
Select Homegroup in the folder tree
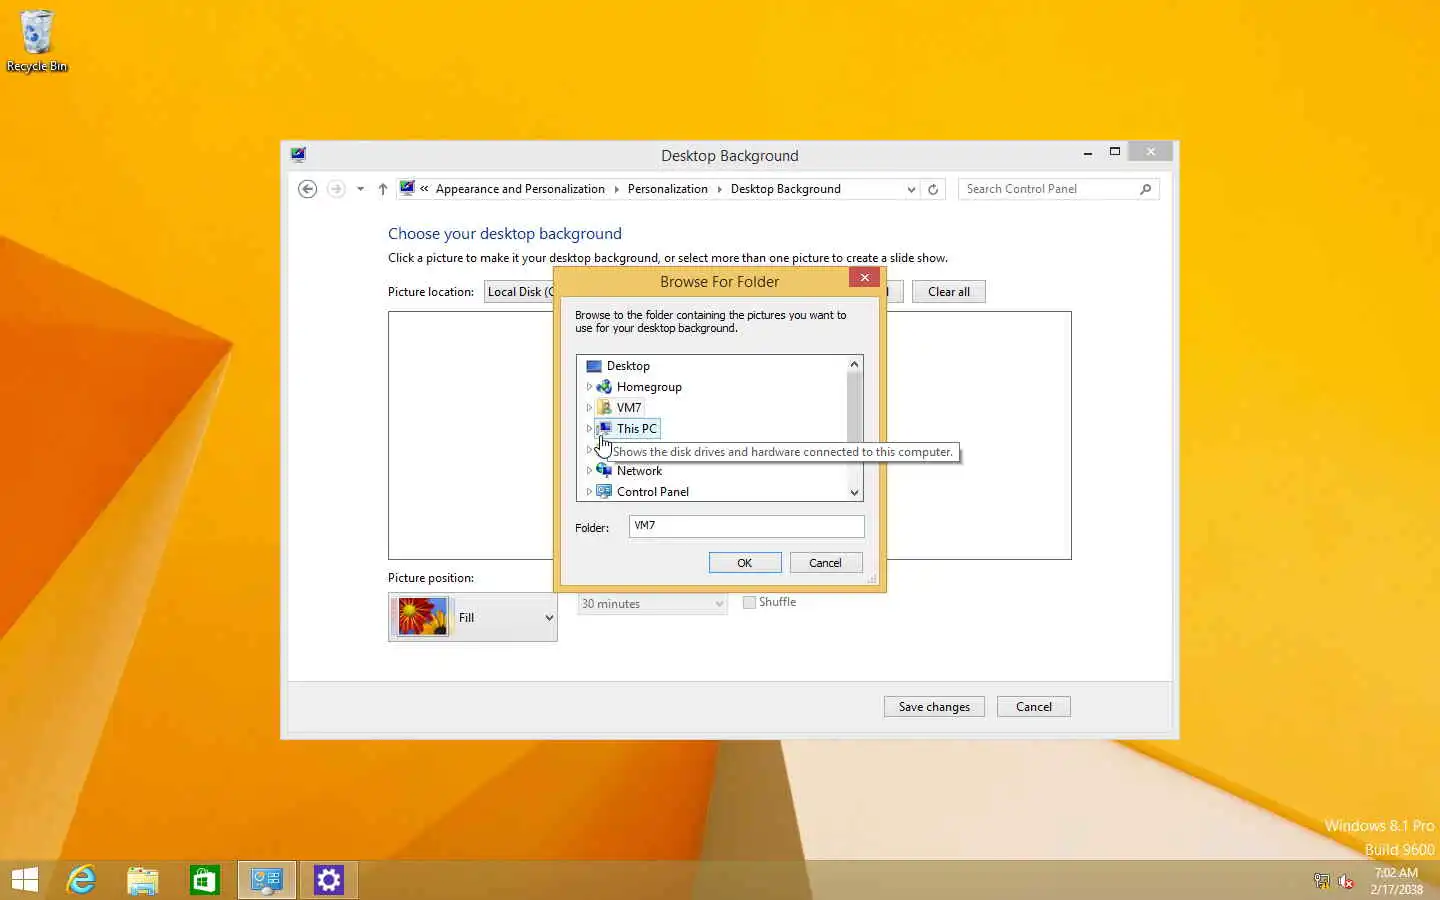pos(649,387)
